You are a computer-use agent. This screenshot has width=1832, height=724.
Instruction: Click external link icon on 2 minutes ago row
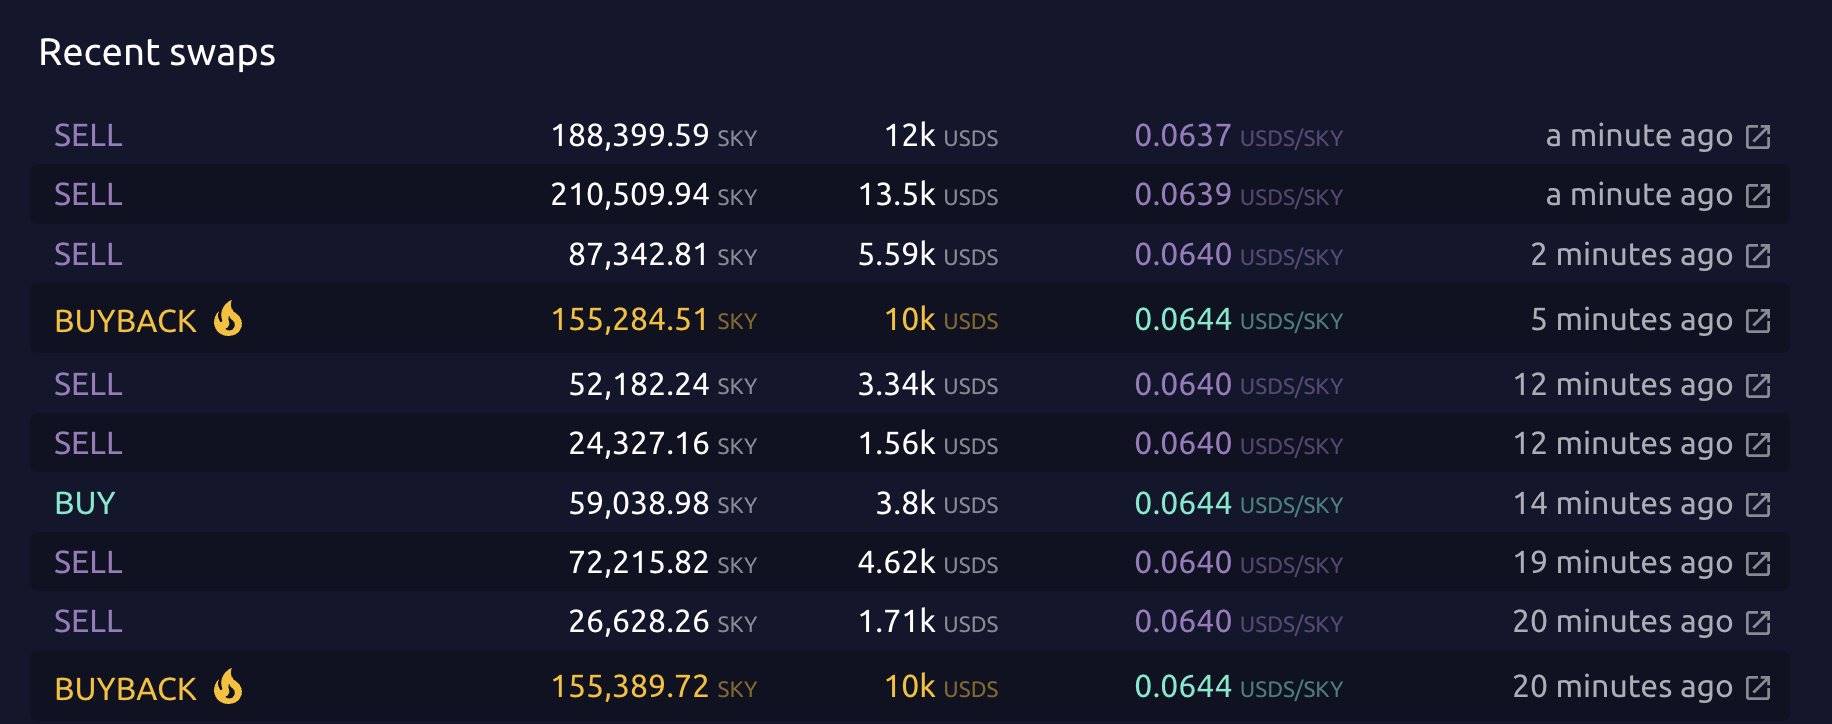click(1757, 256)
